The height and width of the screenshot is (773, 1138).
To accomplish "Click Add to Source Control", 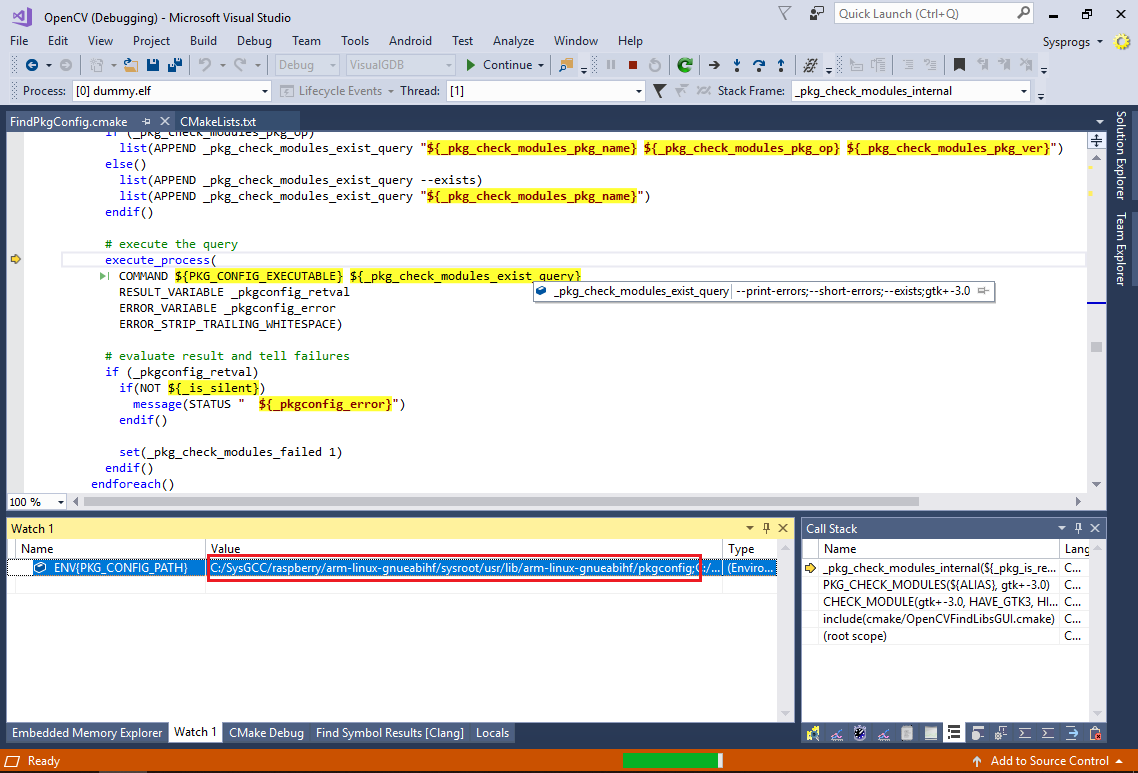I will click(x=1049, y=761).
